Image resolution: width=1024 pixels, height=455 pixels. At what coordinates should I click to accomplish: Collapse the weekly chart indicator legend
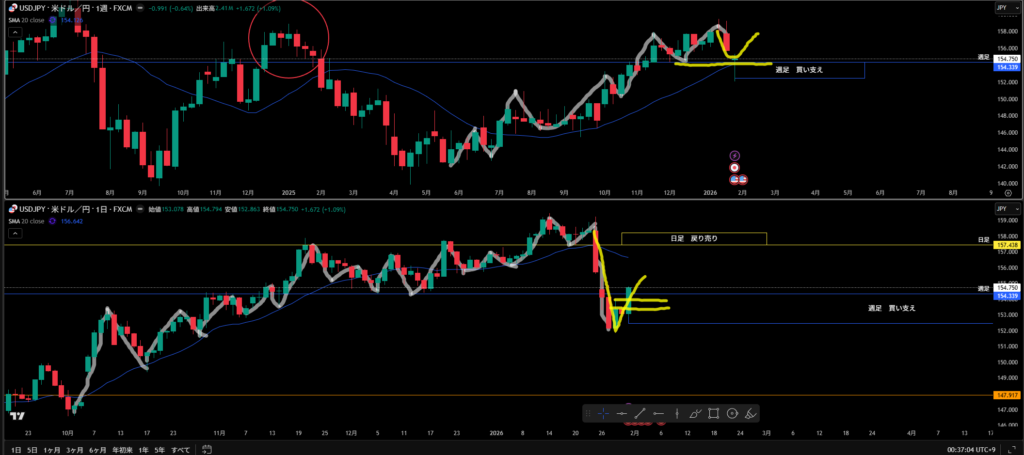[x=14, y=31]
